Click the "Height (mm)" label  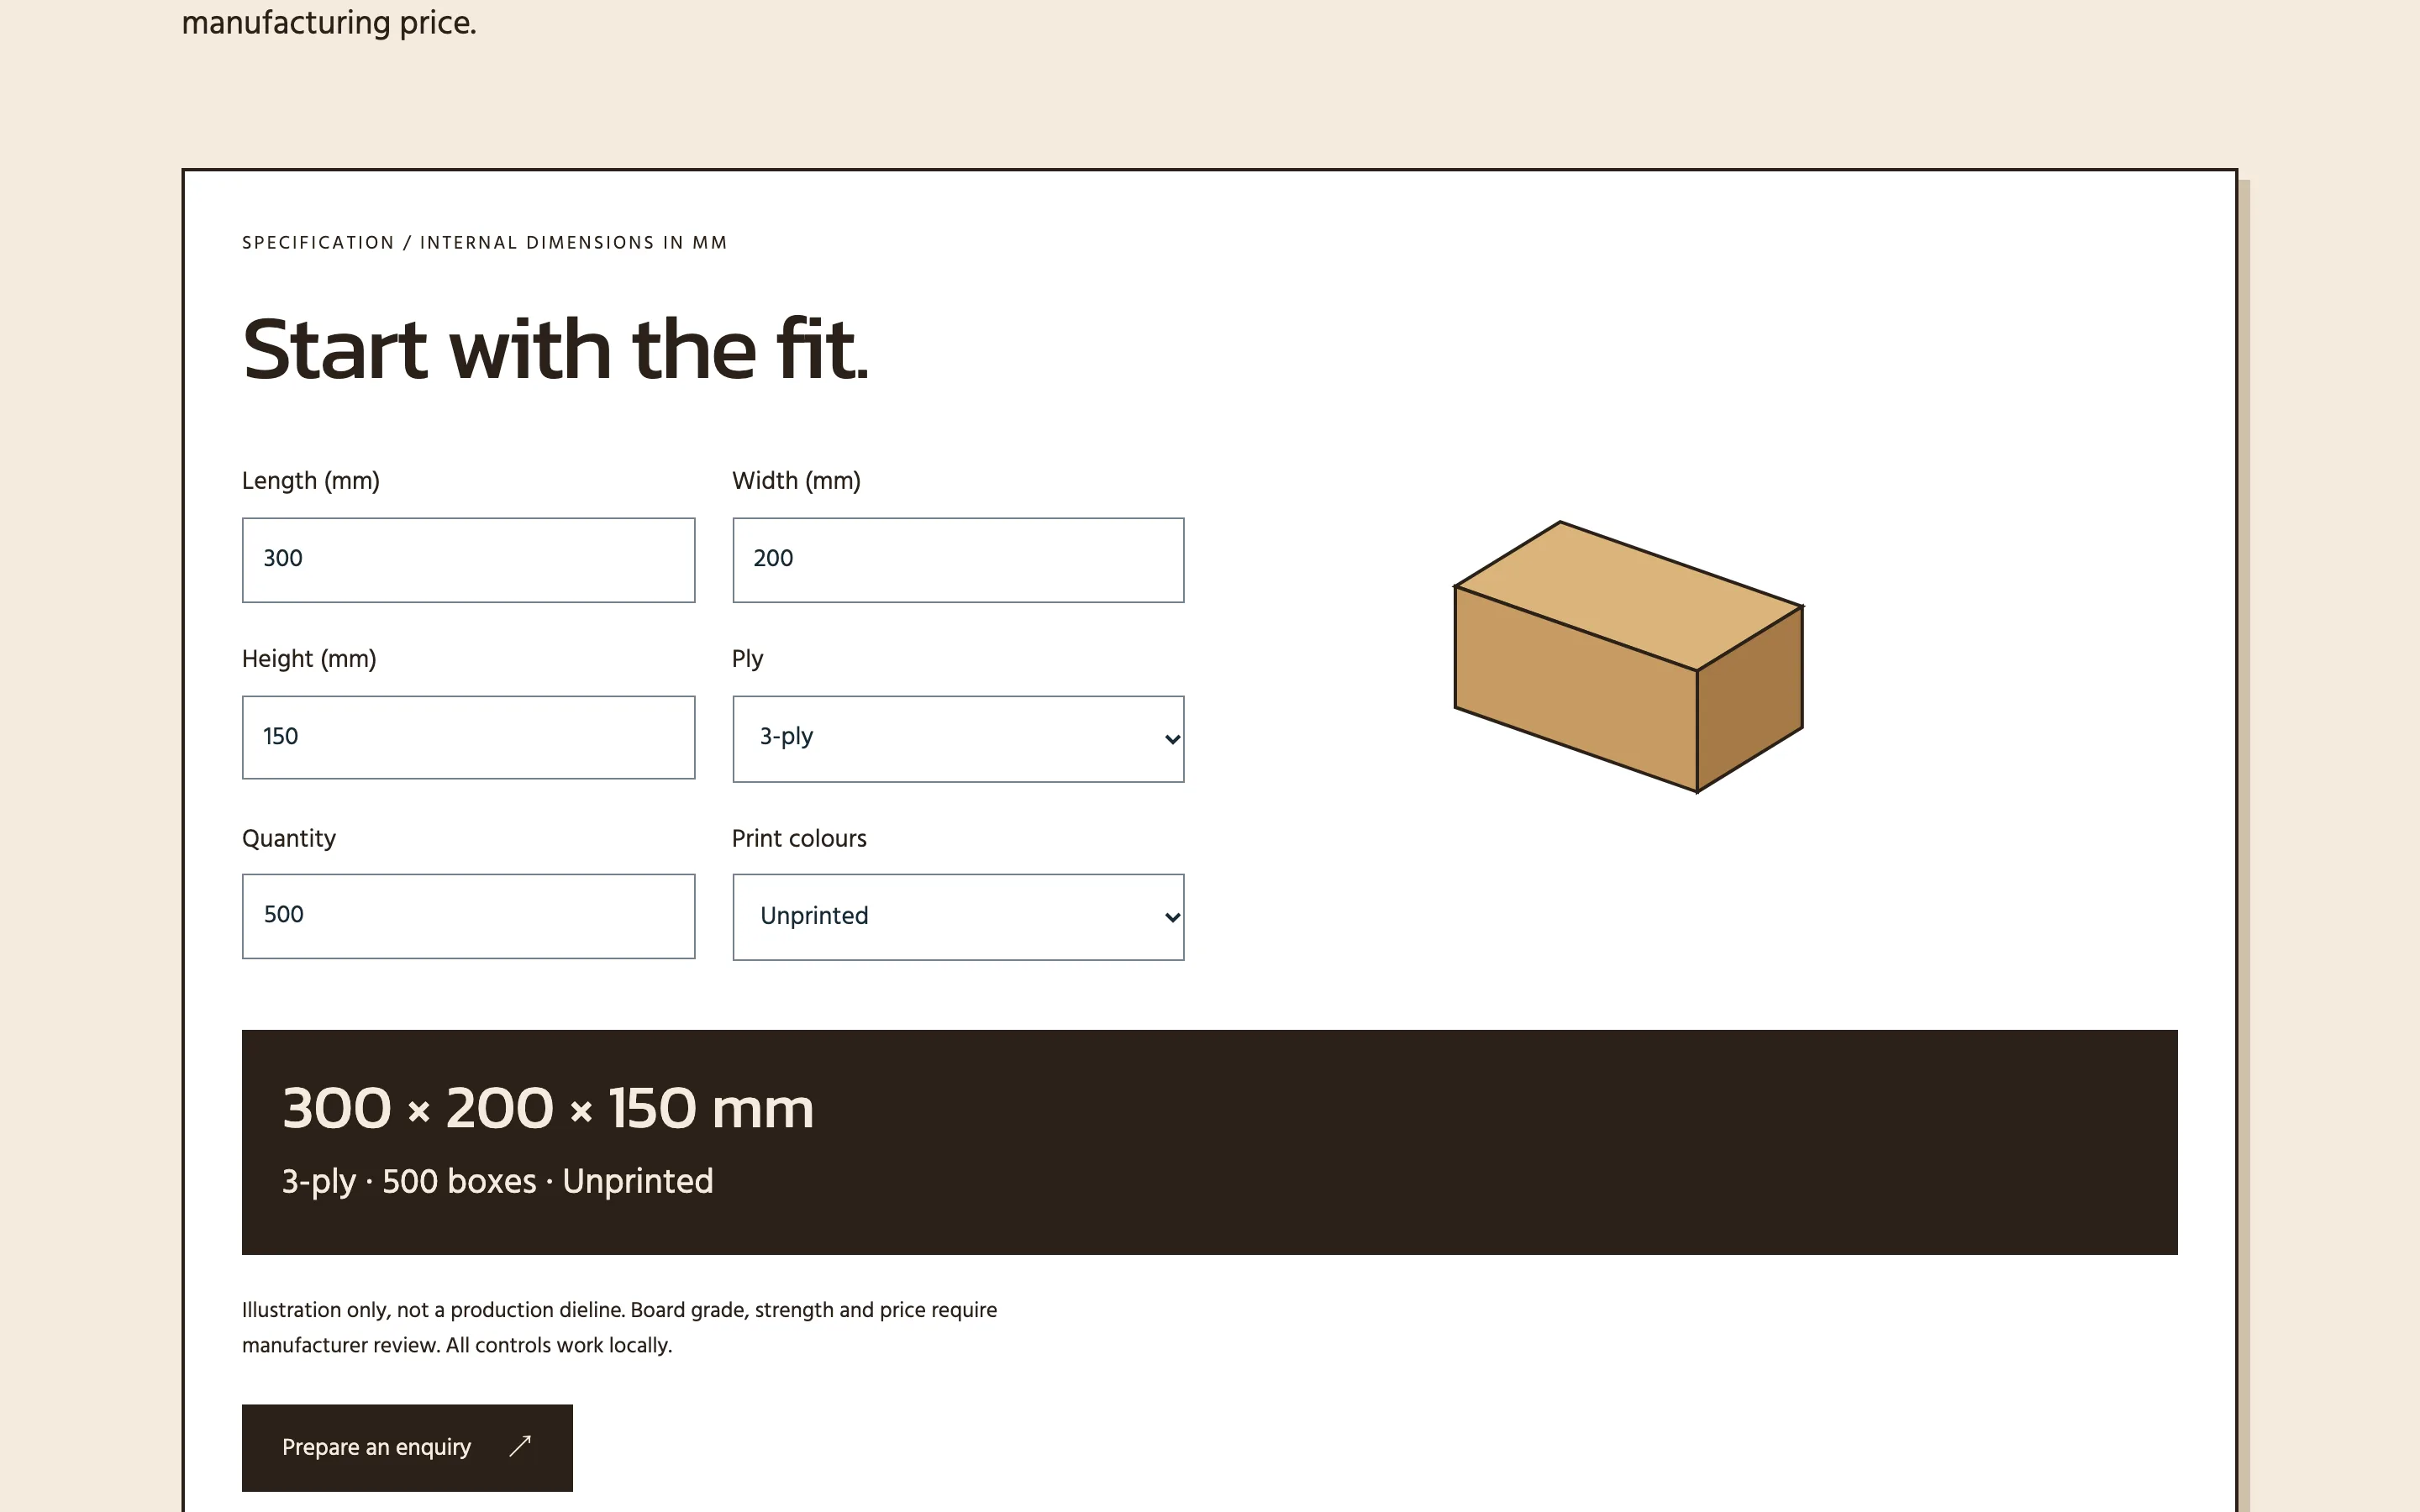coord(309,659)
